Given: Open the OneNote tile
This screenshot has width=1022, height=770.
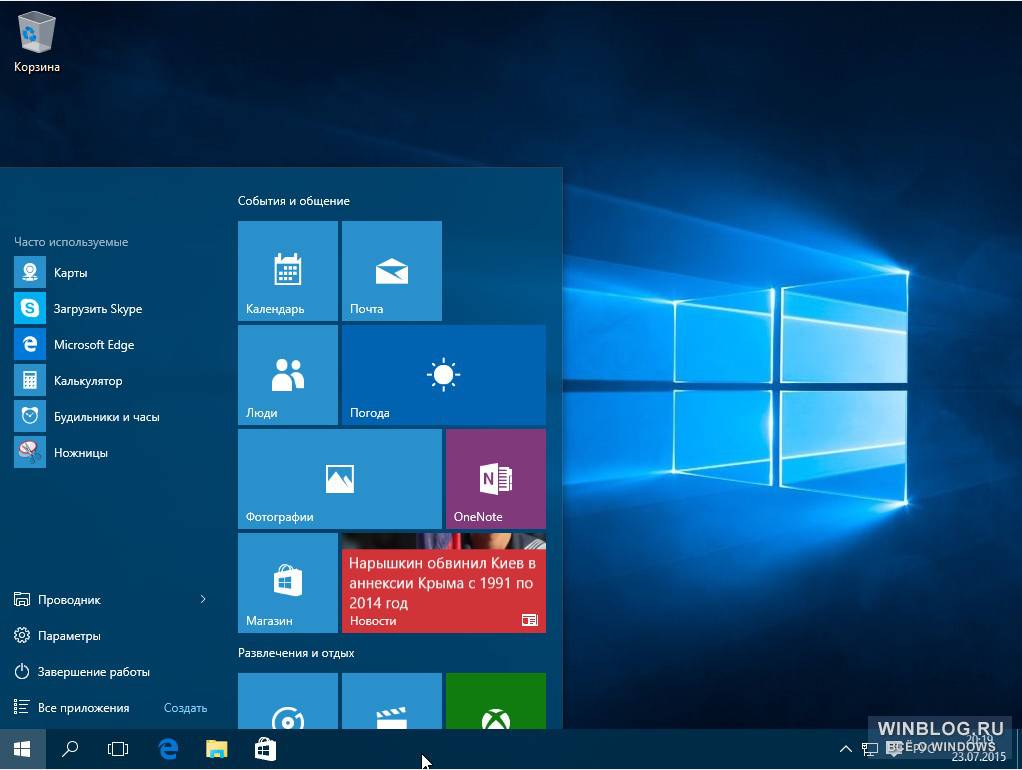Looking at the screenshot, I should click(x=496, y=479).
